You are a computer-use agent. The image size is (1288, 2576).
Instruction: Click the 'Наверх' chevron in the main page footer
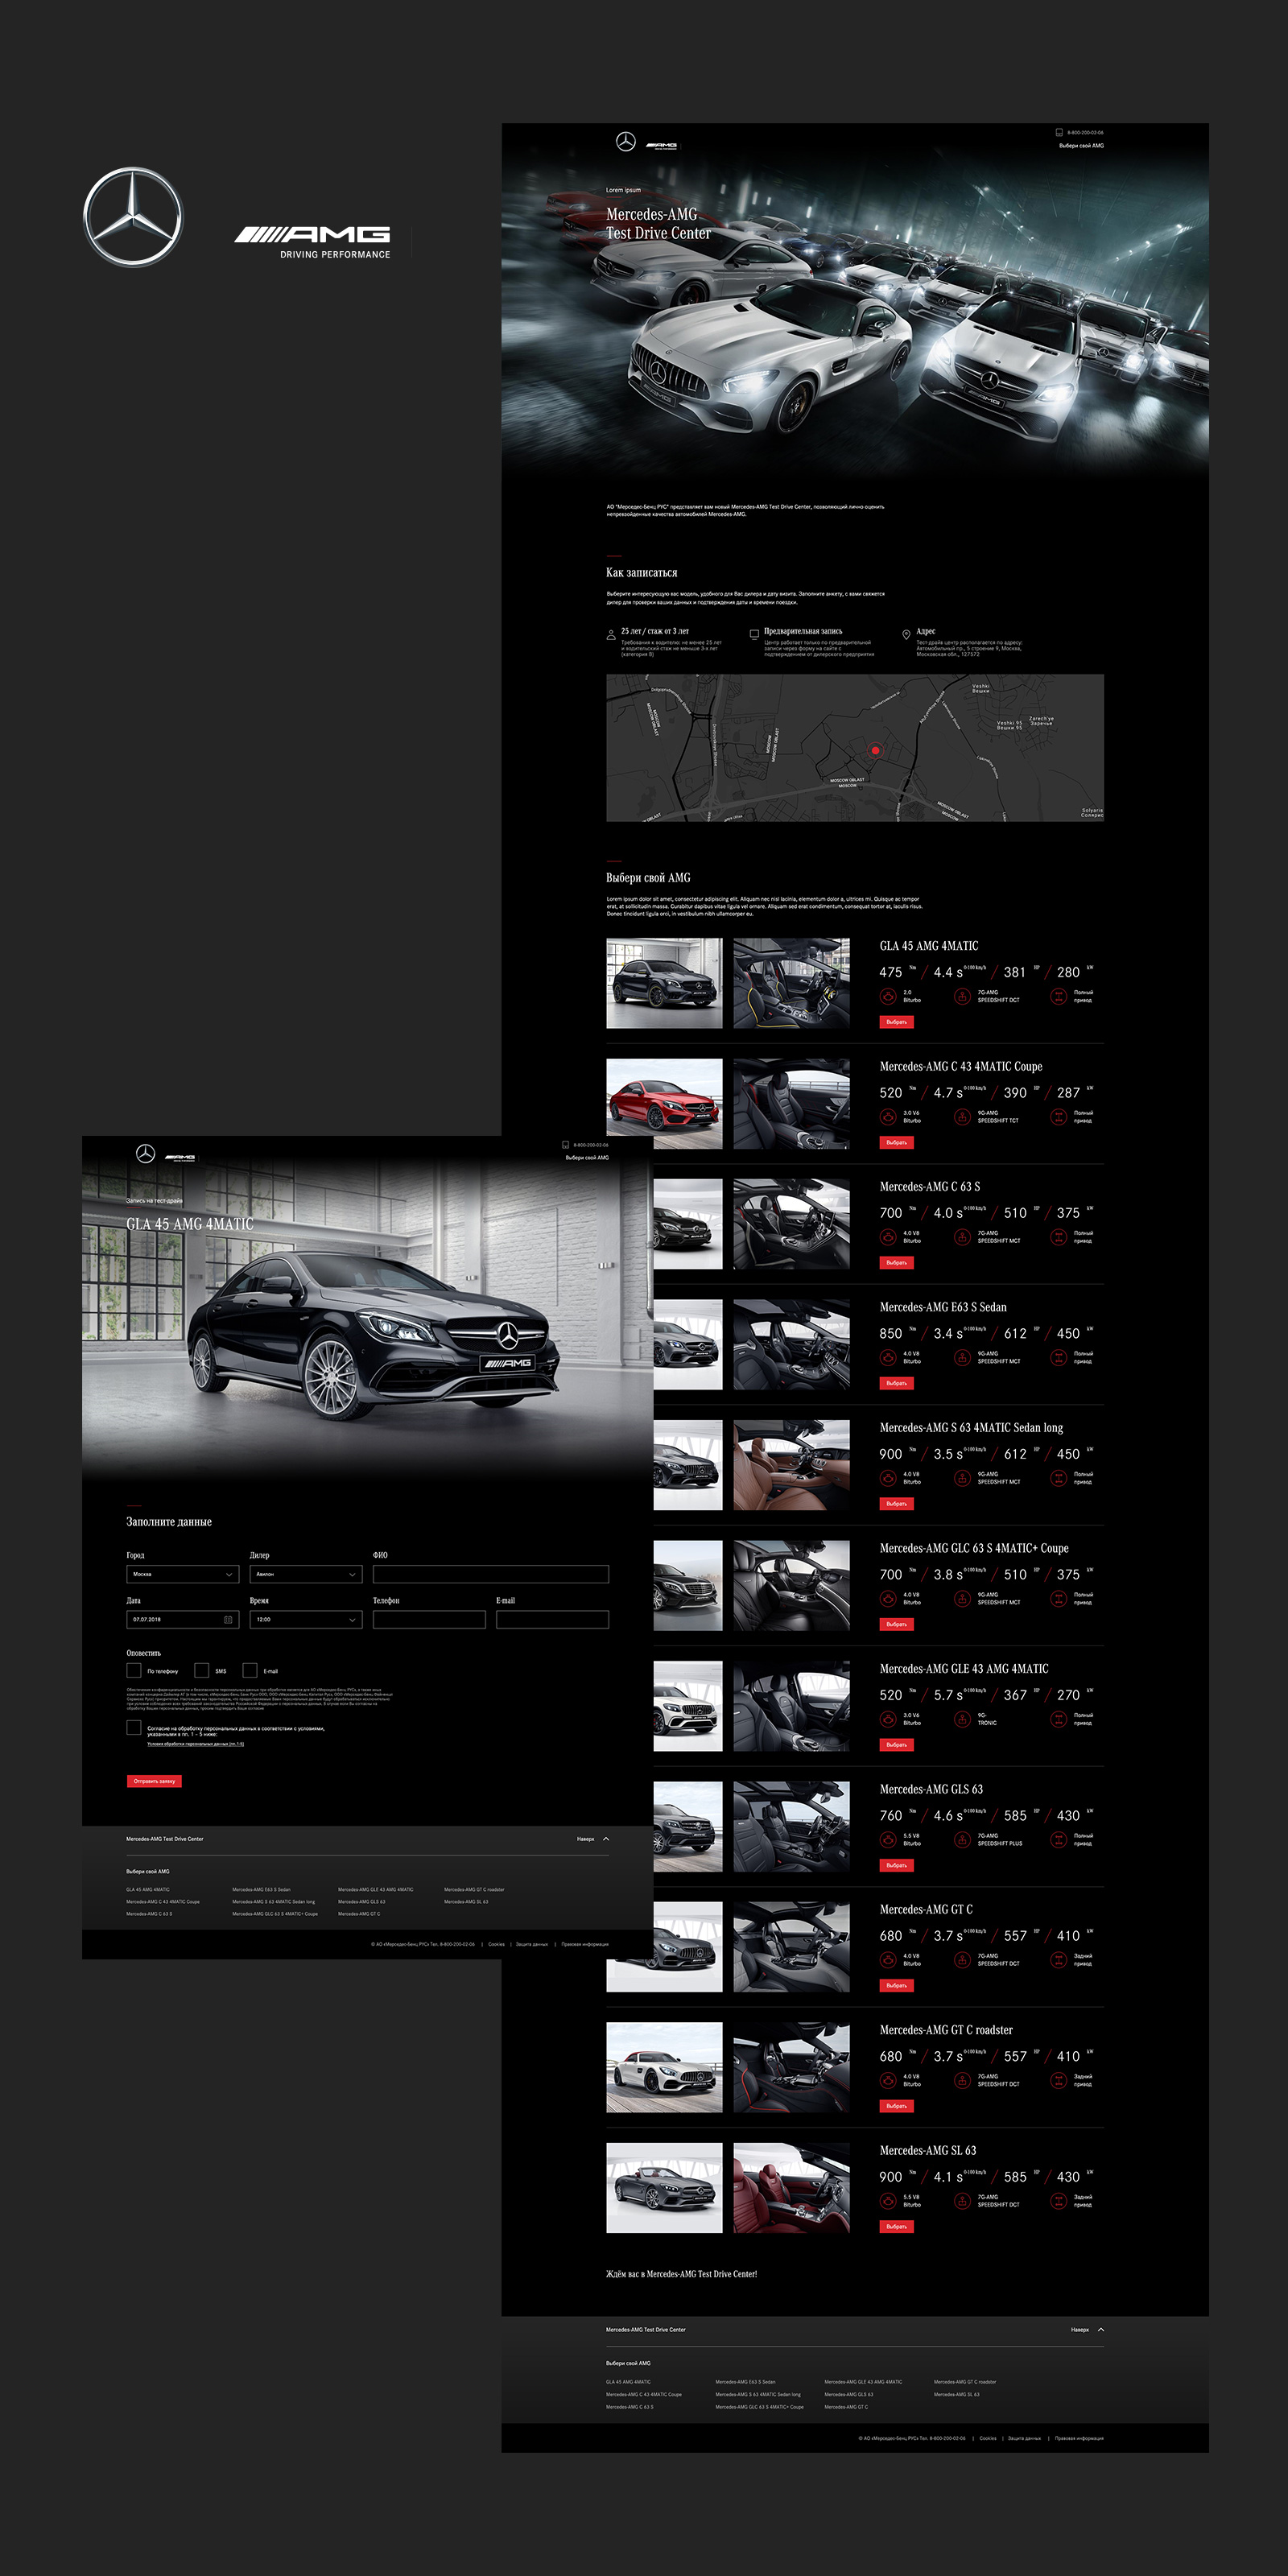pos(1101,2330)
